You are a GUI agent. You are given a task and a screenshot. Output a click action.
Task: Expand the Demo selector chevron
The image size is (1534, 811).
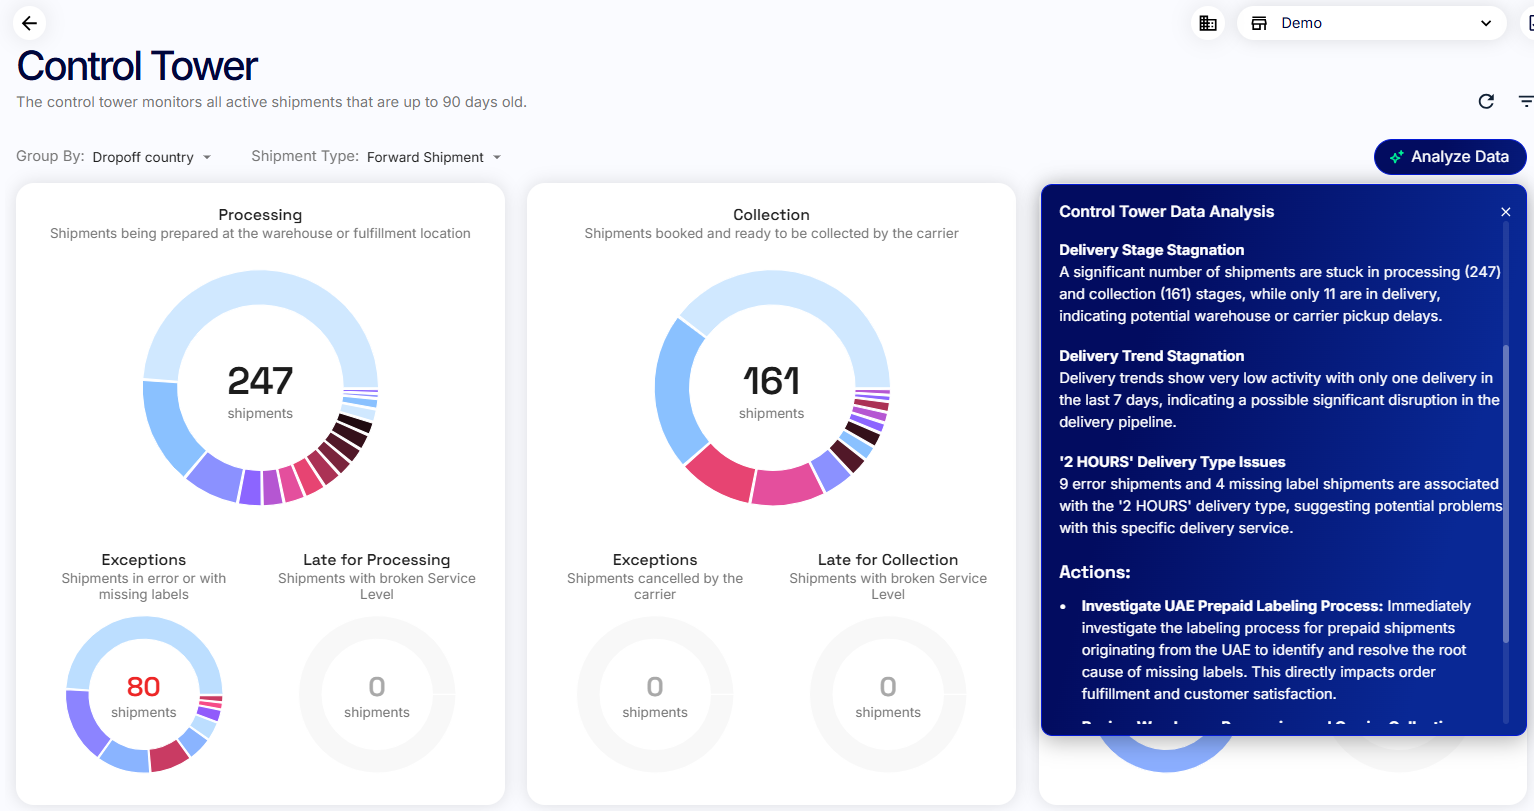click(x=1486, y=23)
